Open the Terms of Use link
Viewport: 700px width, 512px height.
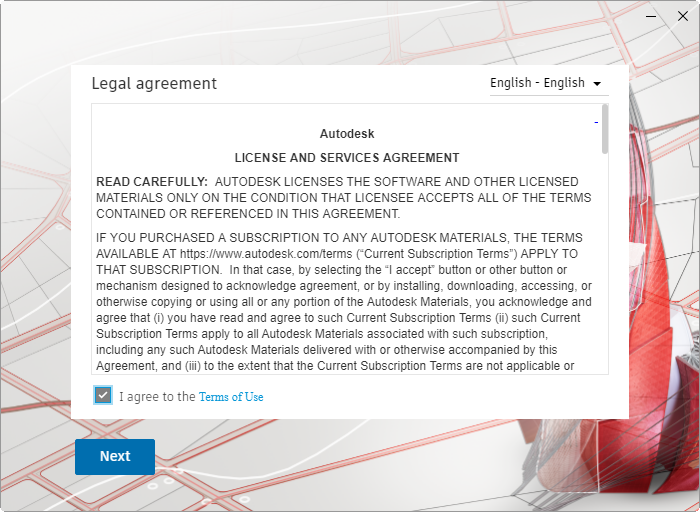point(231,397)
